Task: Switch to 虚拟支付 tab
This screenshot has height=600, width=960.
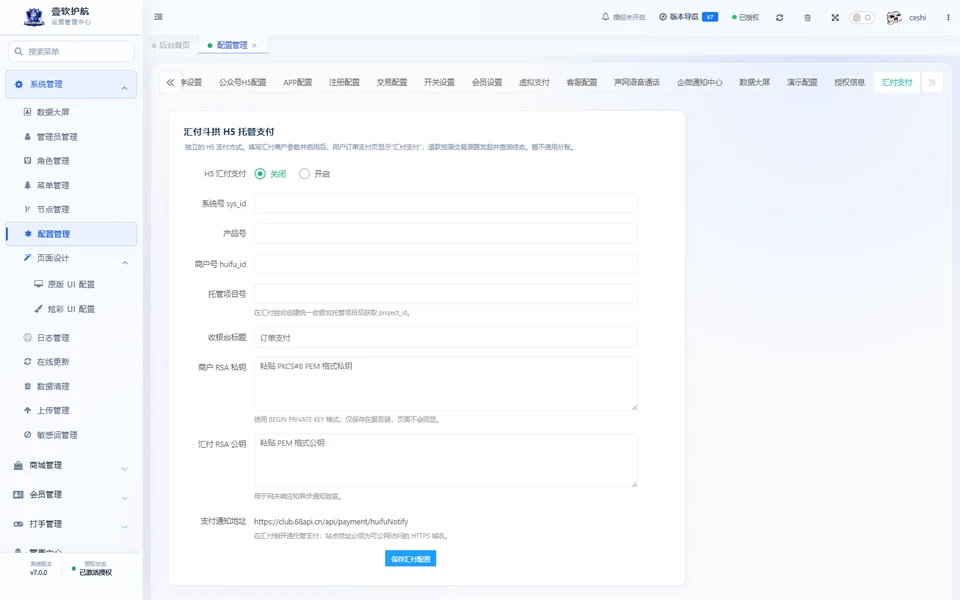Action: [534, 82]
